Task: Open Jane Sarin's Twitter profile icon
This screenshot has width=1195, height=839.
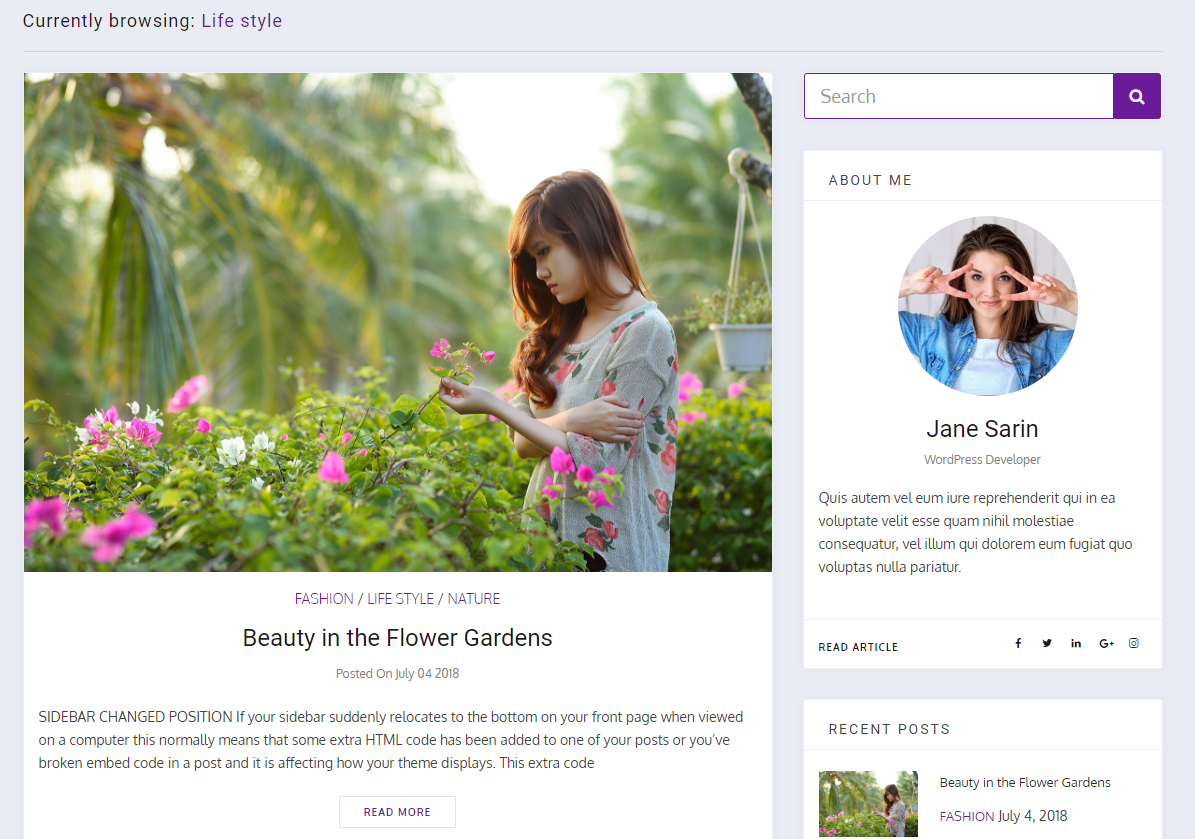Action: (x=1047, y=643)
